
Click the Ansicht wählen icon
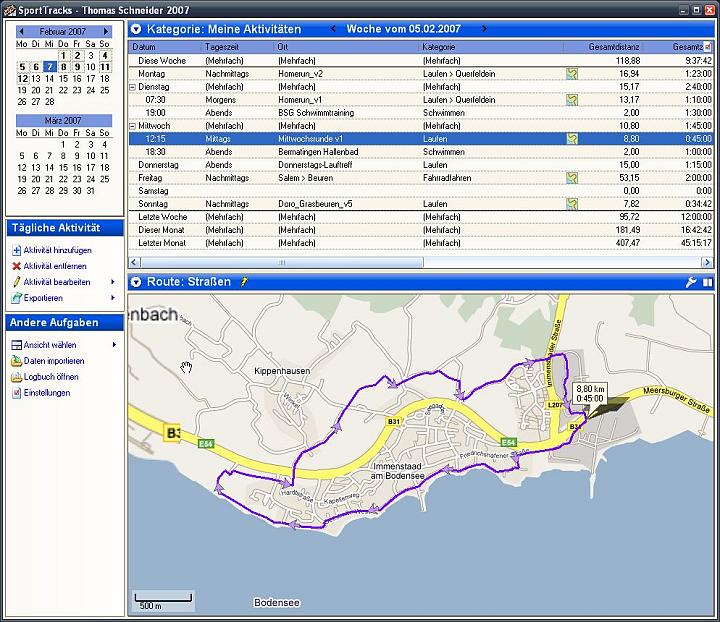(17, 345)
